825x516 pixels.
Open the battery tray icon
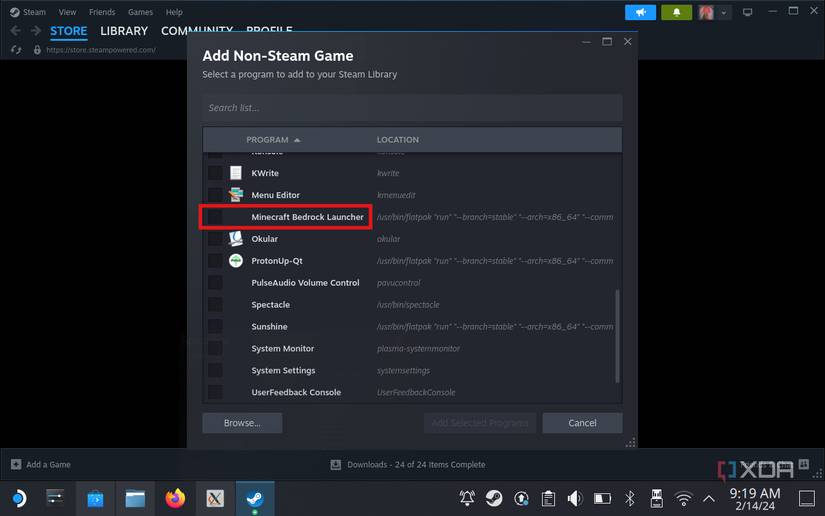click(602, 498)
